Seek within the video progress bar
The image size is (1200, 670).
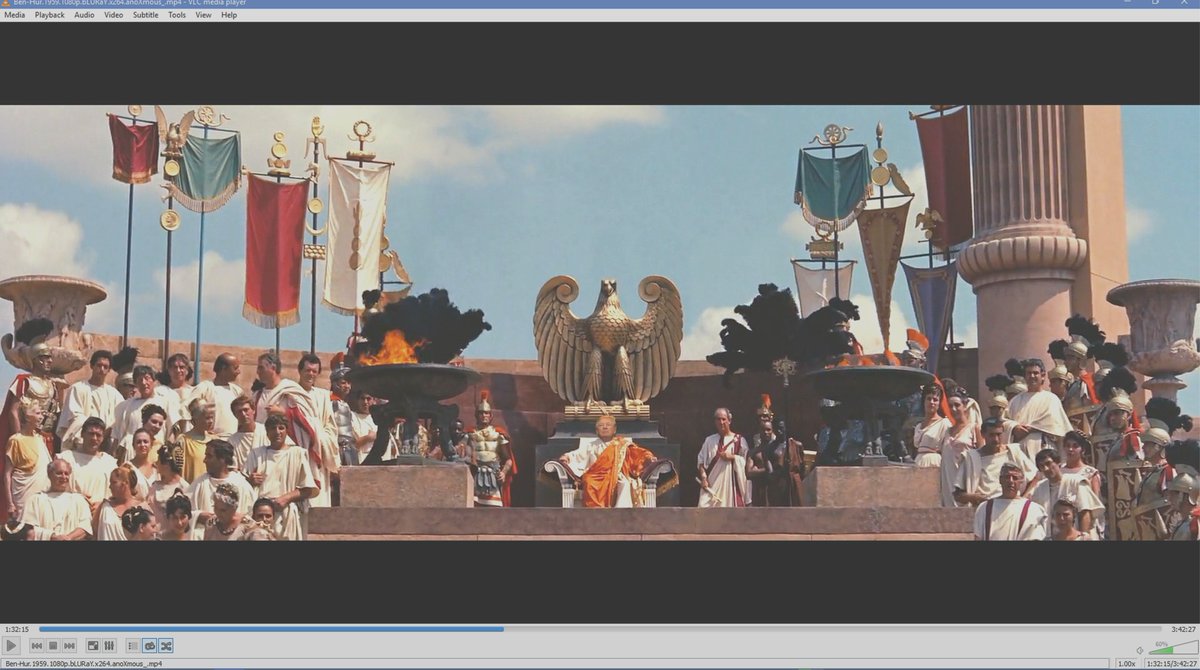coord(600,629)
